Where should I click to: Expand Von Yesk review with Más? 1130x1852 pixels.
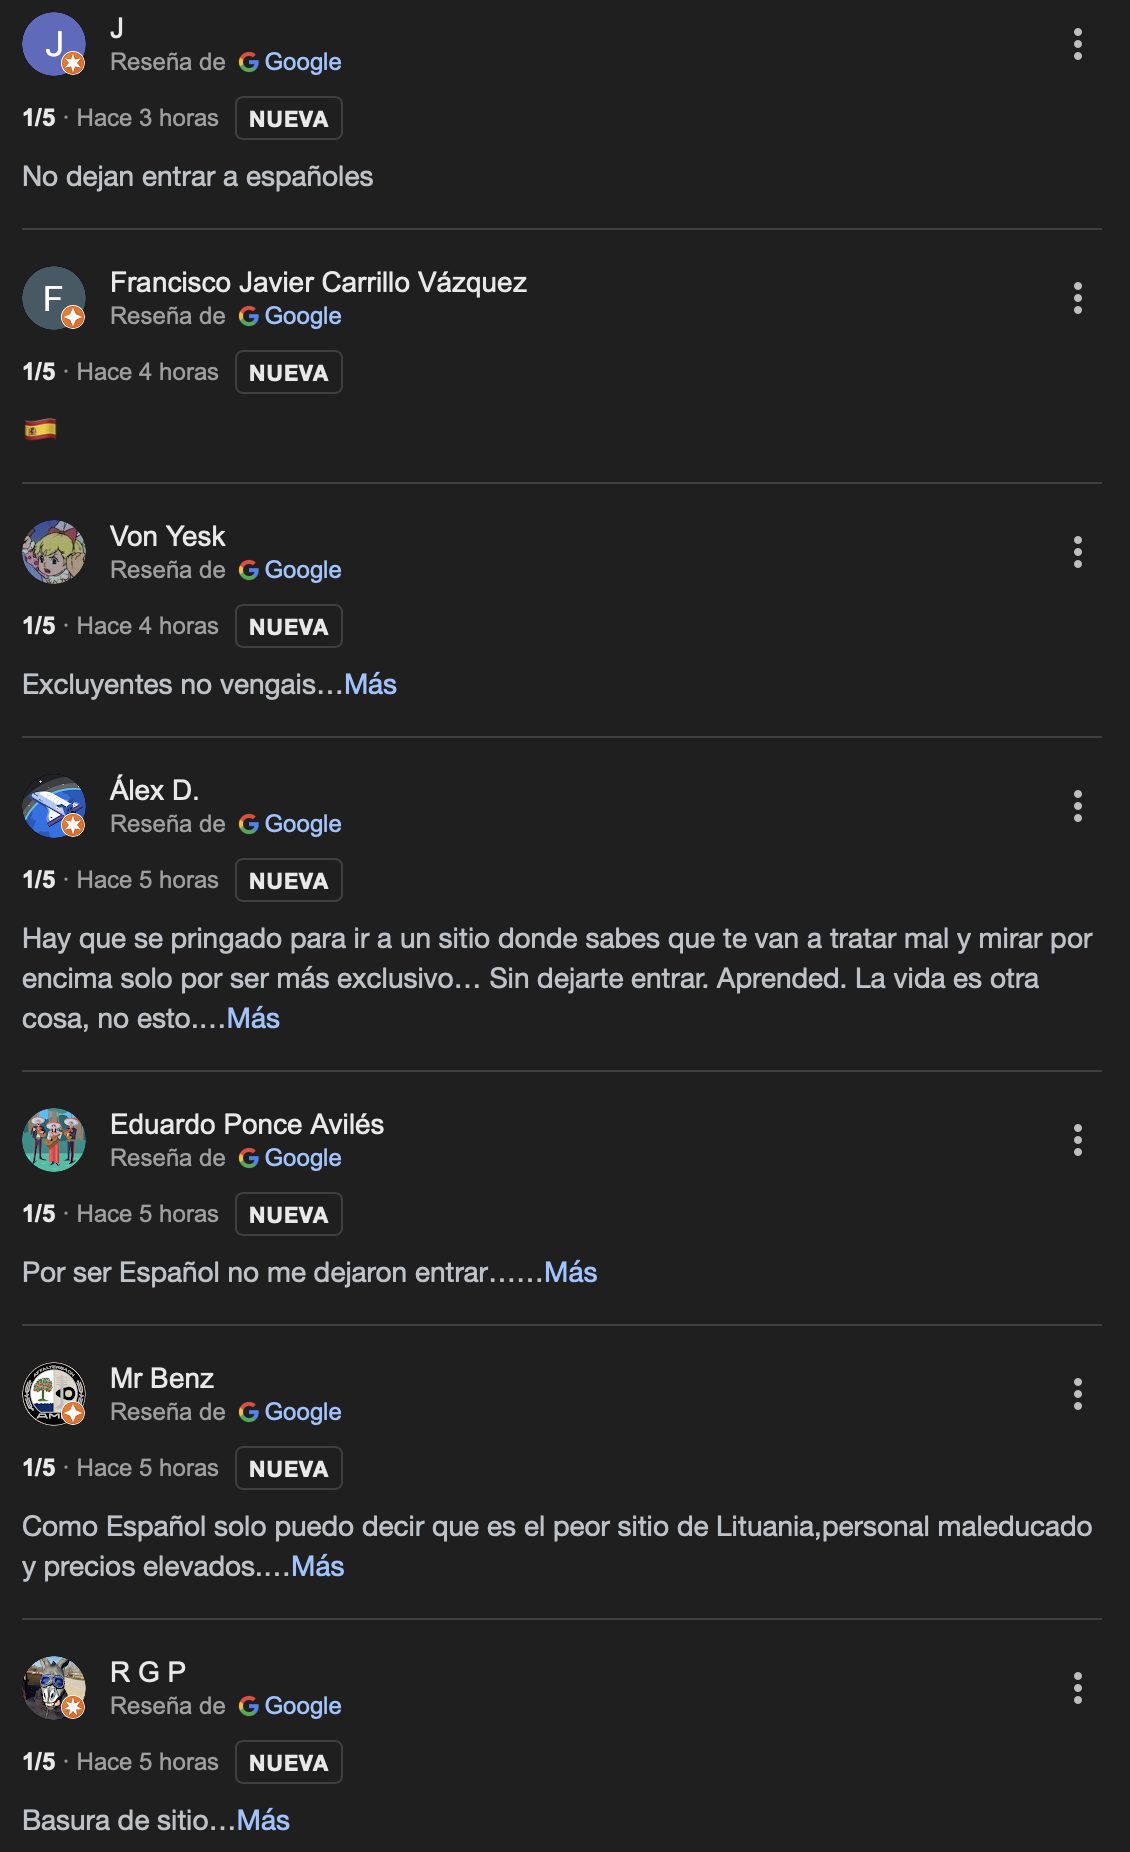click(x=370, y=684)
